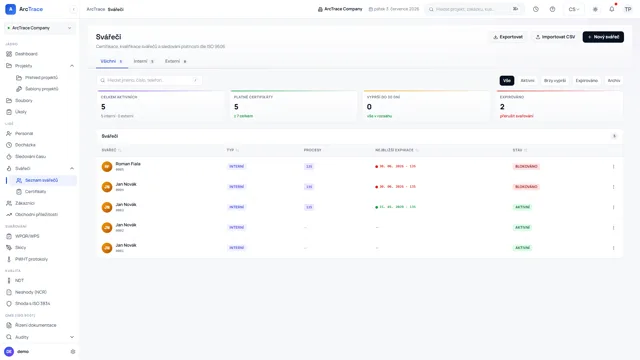Open row actions for Roman Fiala
This screenshot has width=640, height=360.
coord(613,167)
